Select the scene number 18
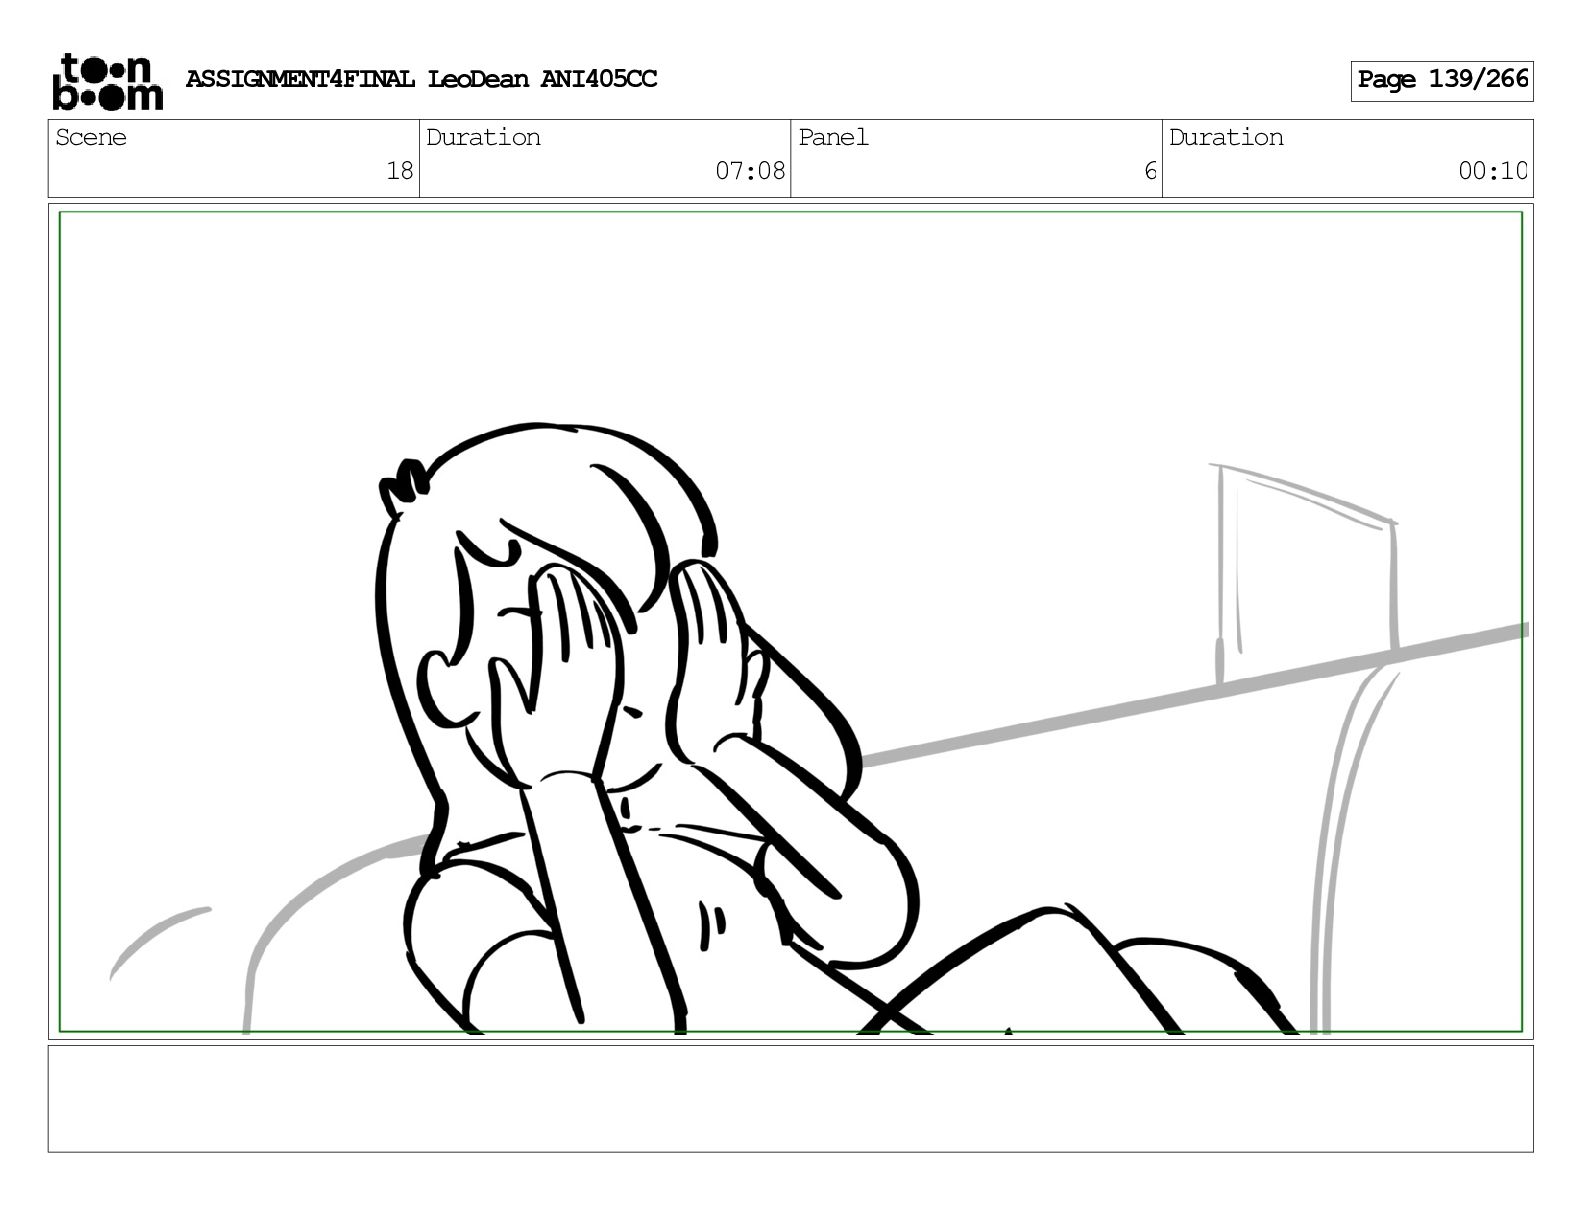Image resolution: width=1584 pixels, height=1224 pixels. 399,171
